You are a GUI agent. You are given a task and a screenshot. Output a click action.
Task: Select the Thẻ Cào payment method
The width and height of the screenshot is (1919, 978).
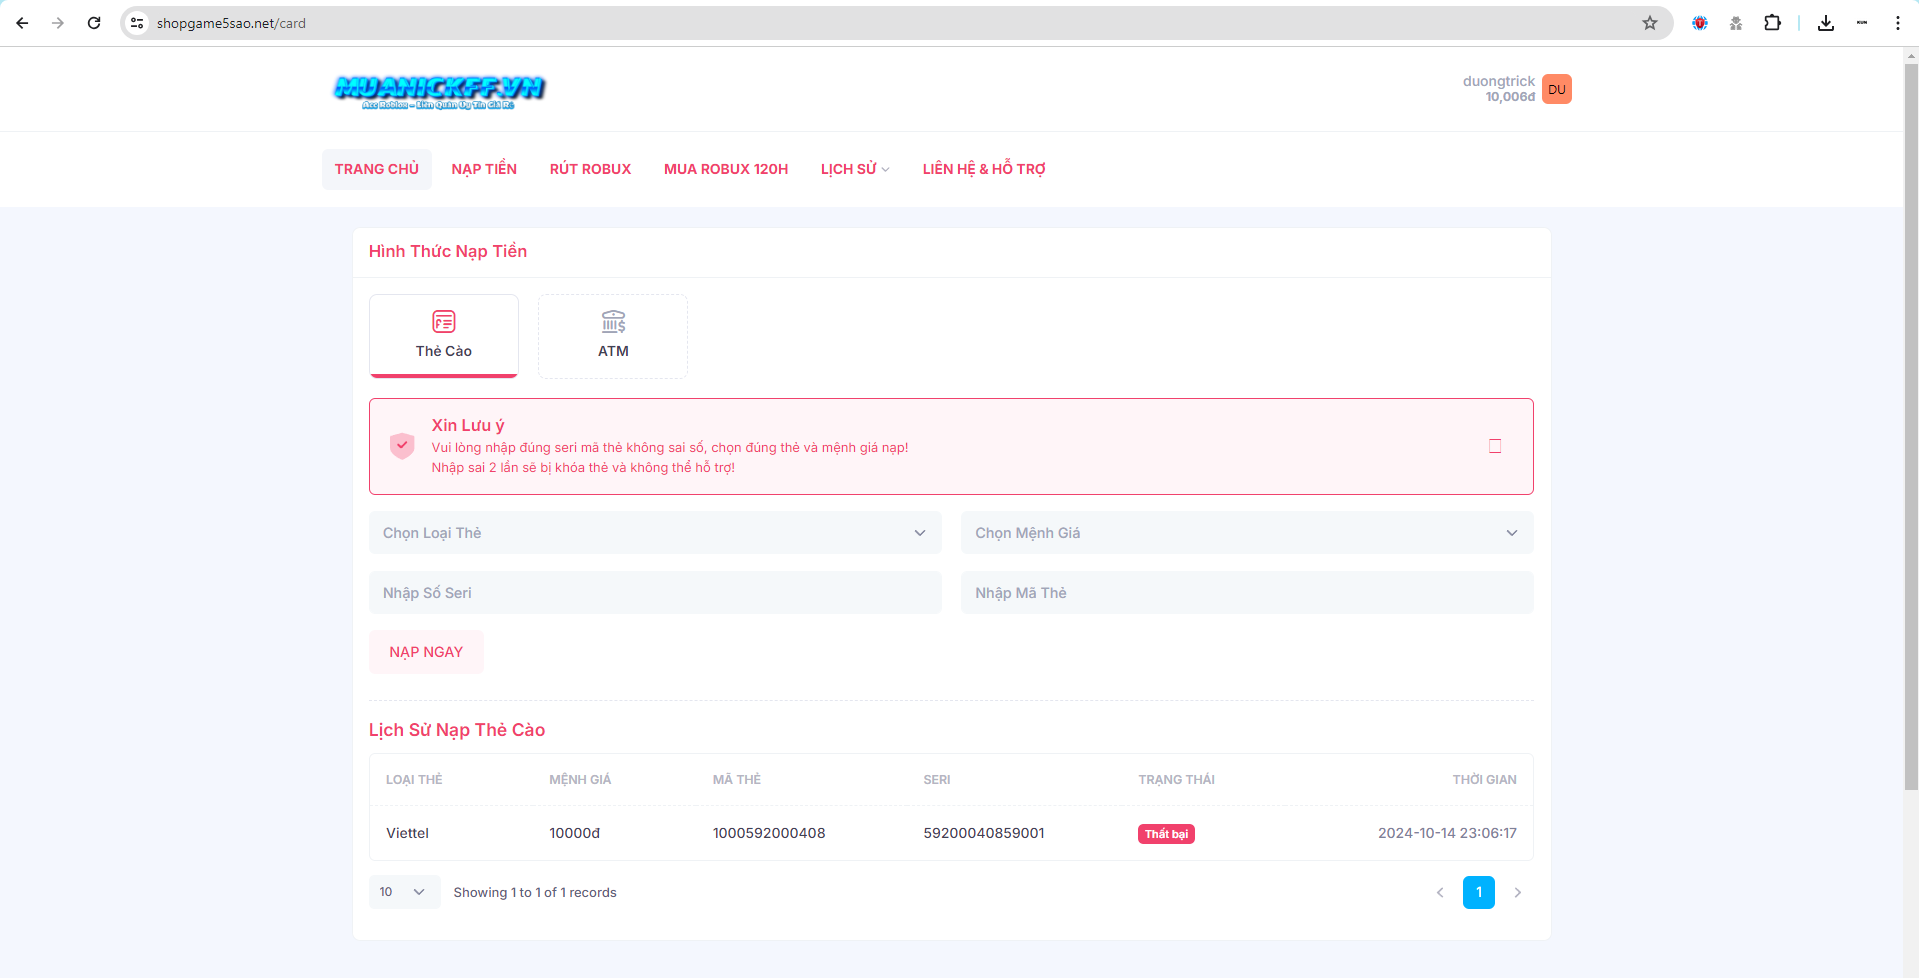[444, 335]
